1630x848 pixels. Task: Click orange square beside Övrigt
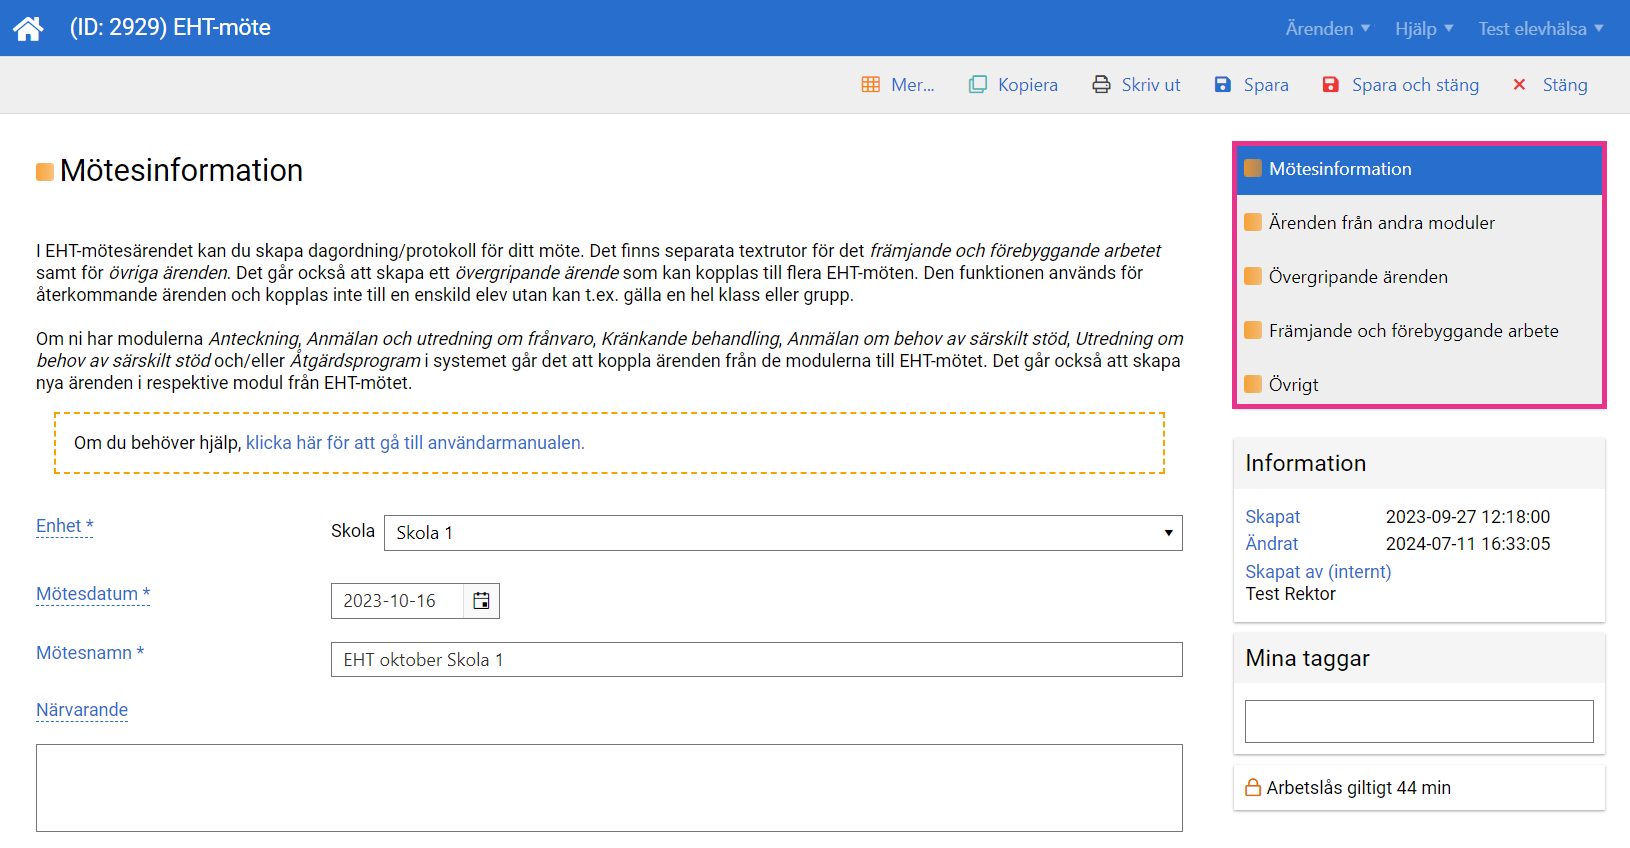(1253, 384)
